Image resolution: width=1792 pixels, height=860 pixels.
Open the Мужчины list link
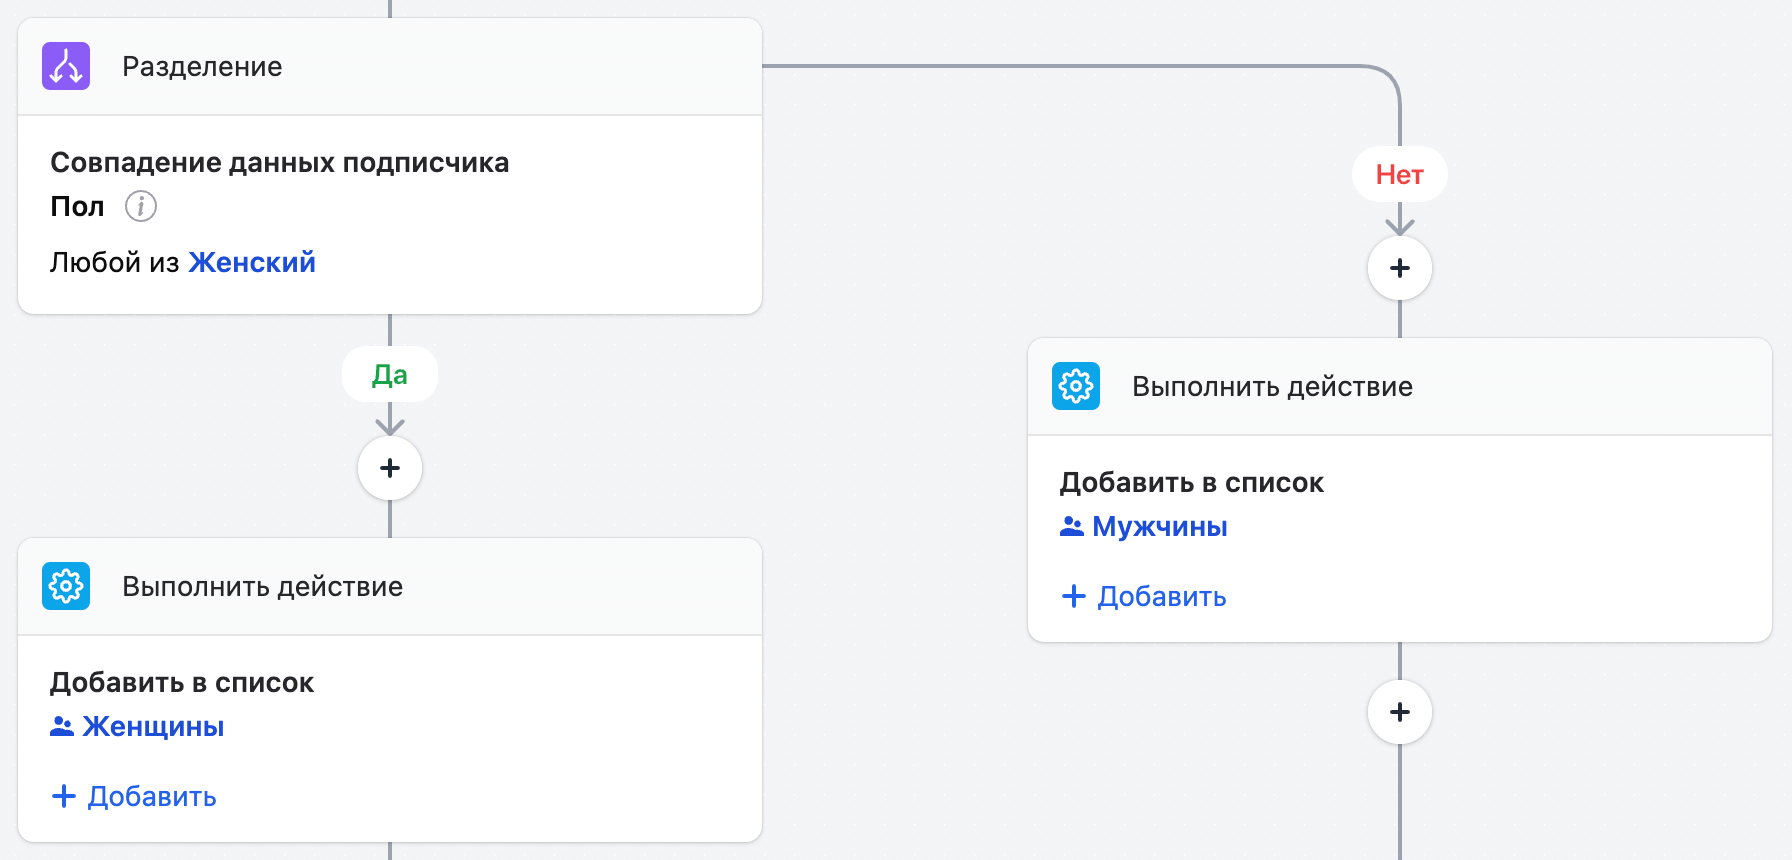coord(1160,526)
